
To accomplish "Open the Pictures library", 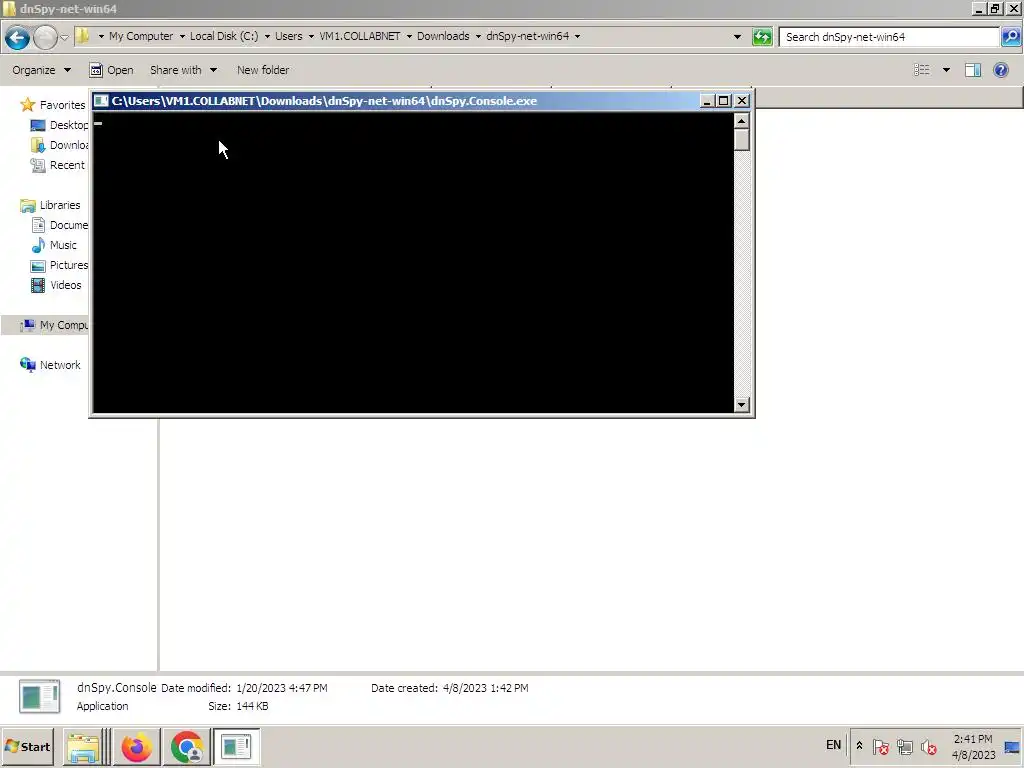I will coord(59,265).
